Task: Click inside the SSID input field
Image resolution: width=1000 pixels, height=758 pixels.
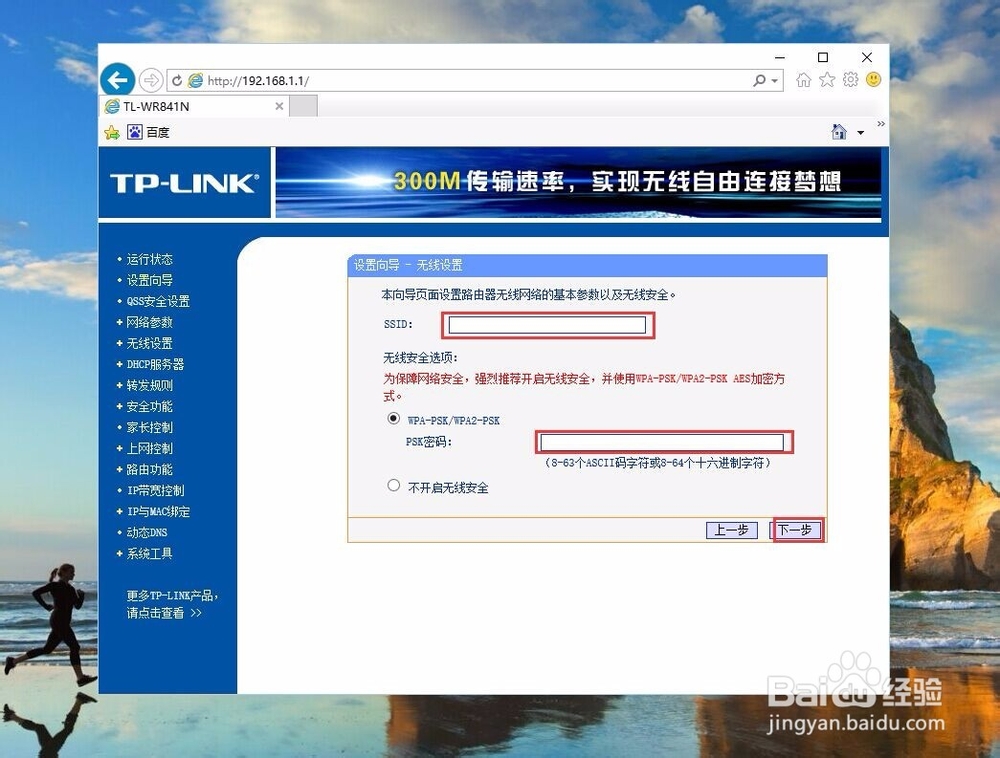Action: pyautogui.click(x=547, y=324)
